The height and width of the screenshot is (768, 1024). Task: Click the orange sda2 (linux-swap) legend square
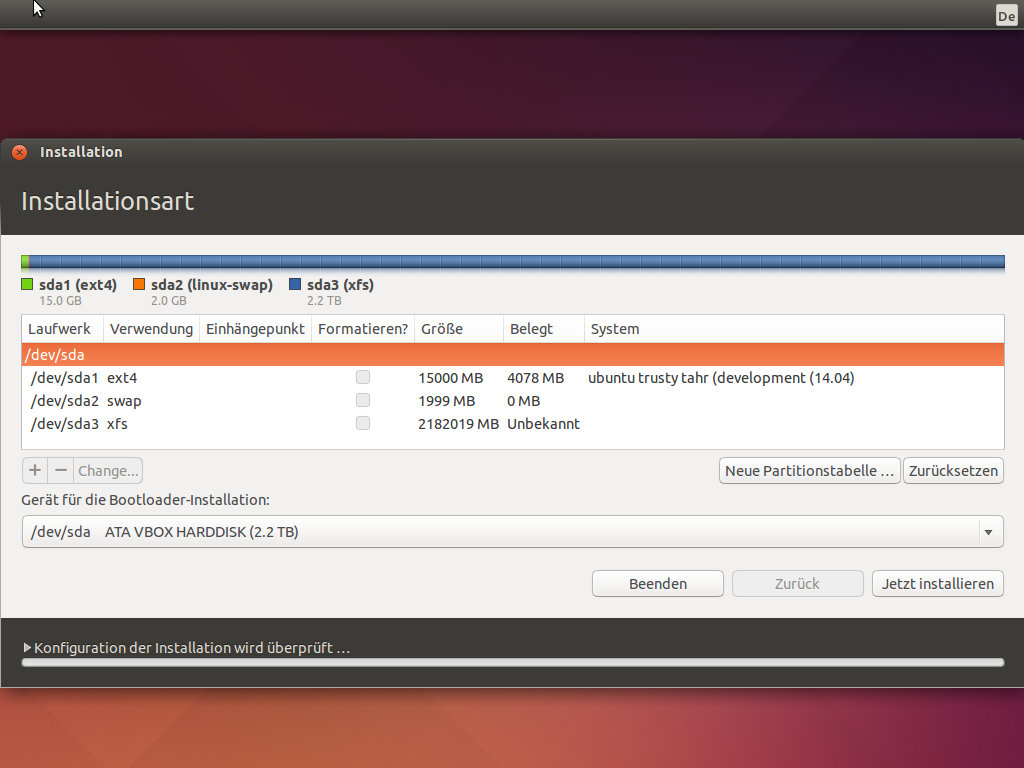[139, 285]
